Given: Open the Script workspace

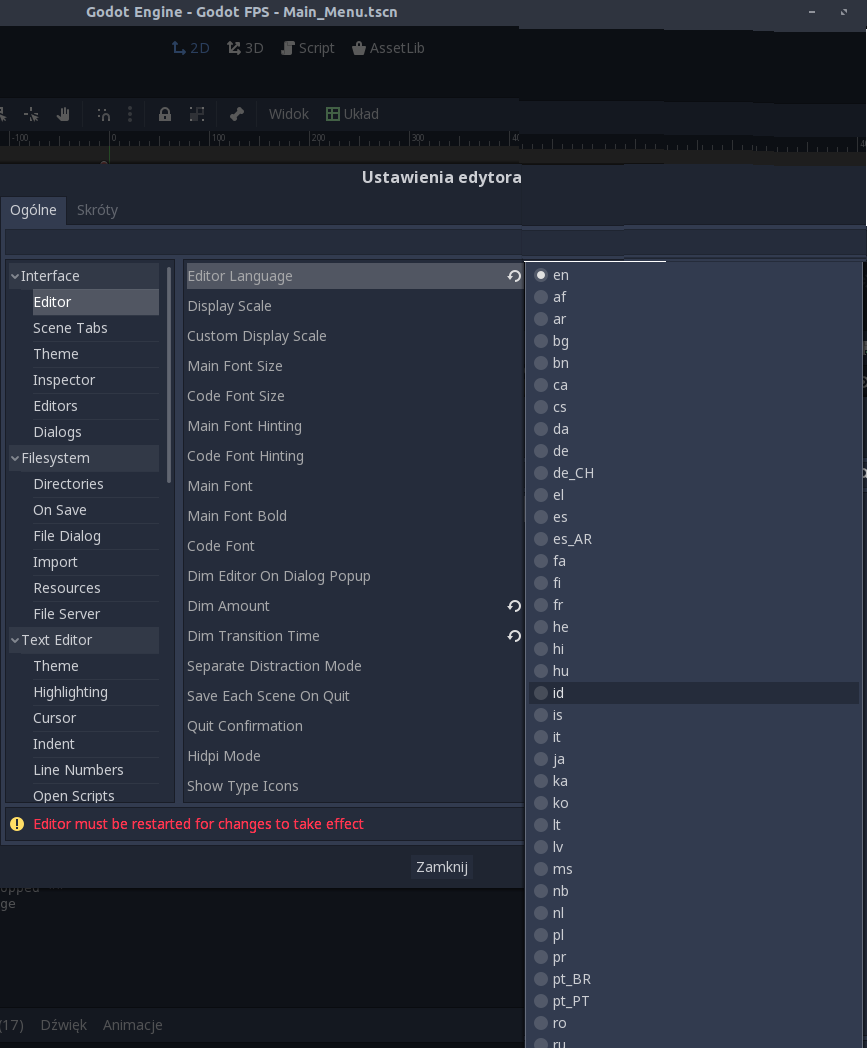Looking at the screenshot, I should coord(307,48).
